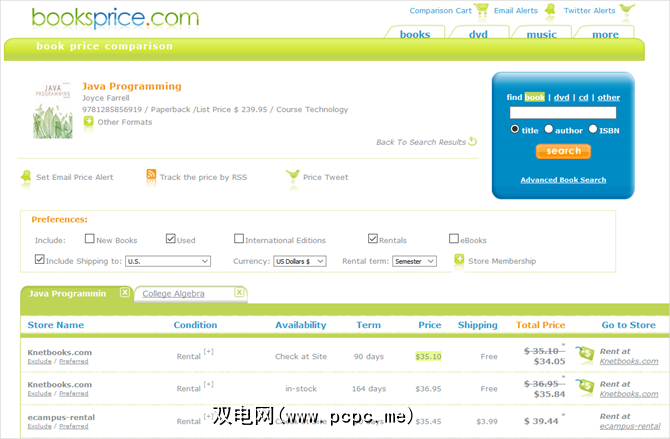Click the find cd link
Image resolution: width=670 pixels, height=439 pixels.
point(583,97)
